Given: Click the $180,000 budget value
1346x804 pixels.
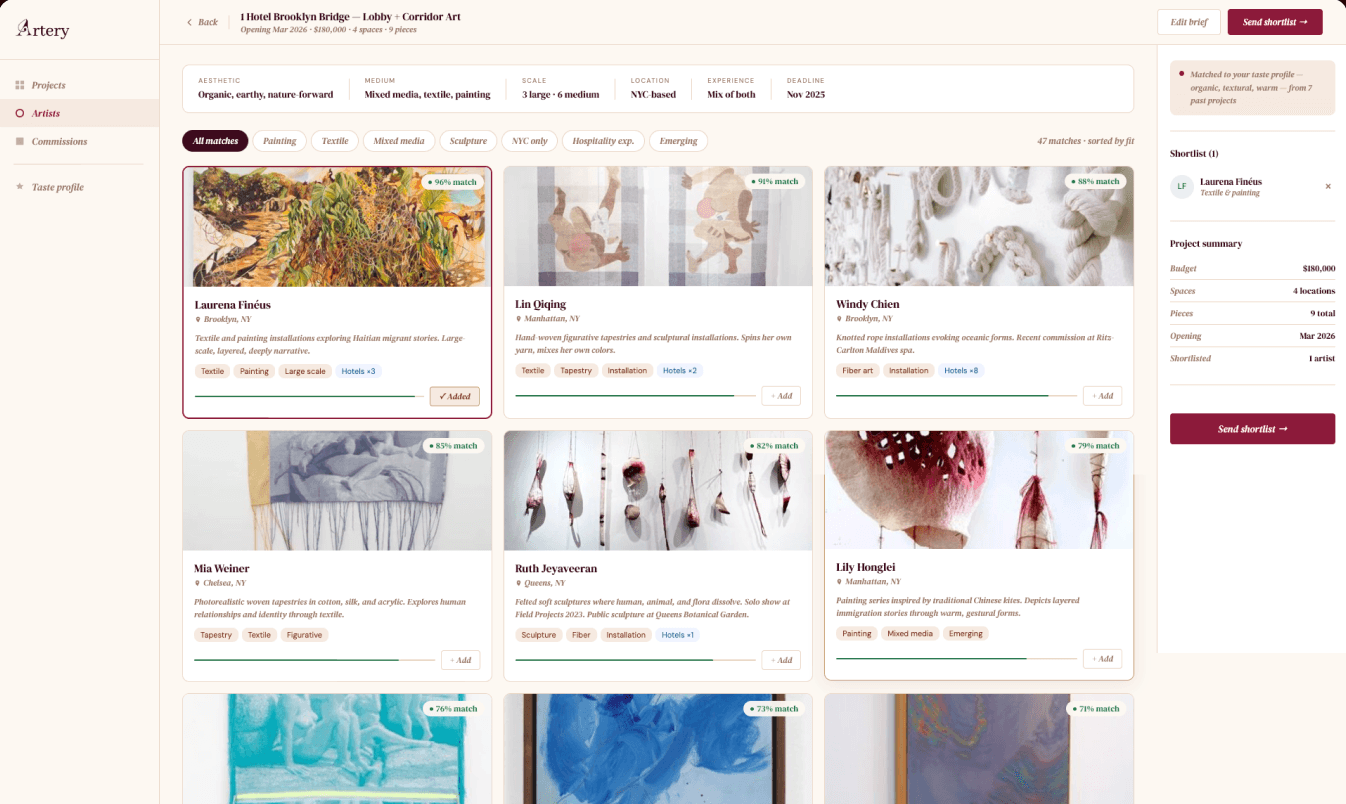Looking at the screenshot, I should pos(1319,269).
